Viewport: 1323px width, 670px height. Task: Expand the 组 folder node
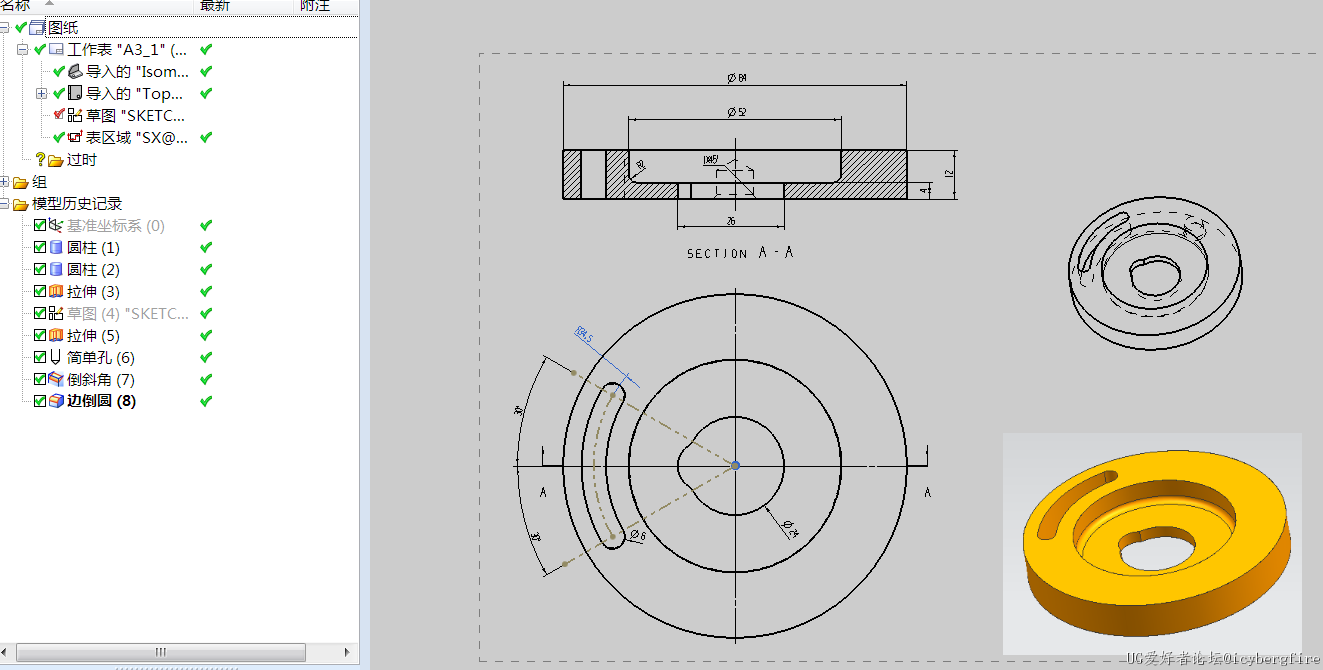click(5, 182)
